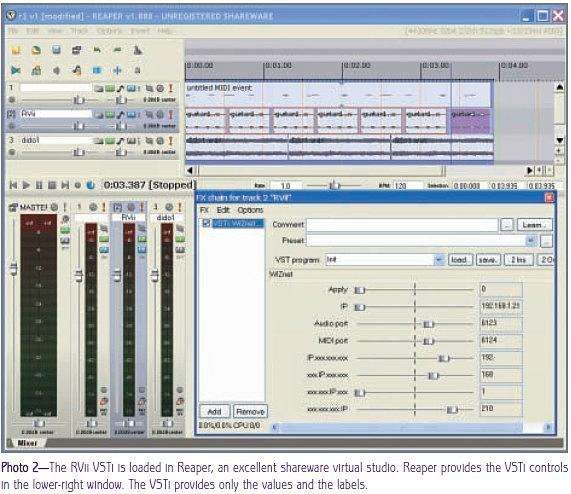Jump to project end with the skip-forward button
Viewport: 571px width, 494px height.
point(65,185)
